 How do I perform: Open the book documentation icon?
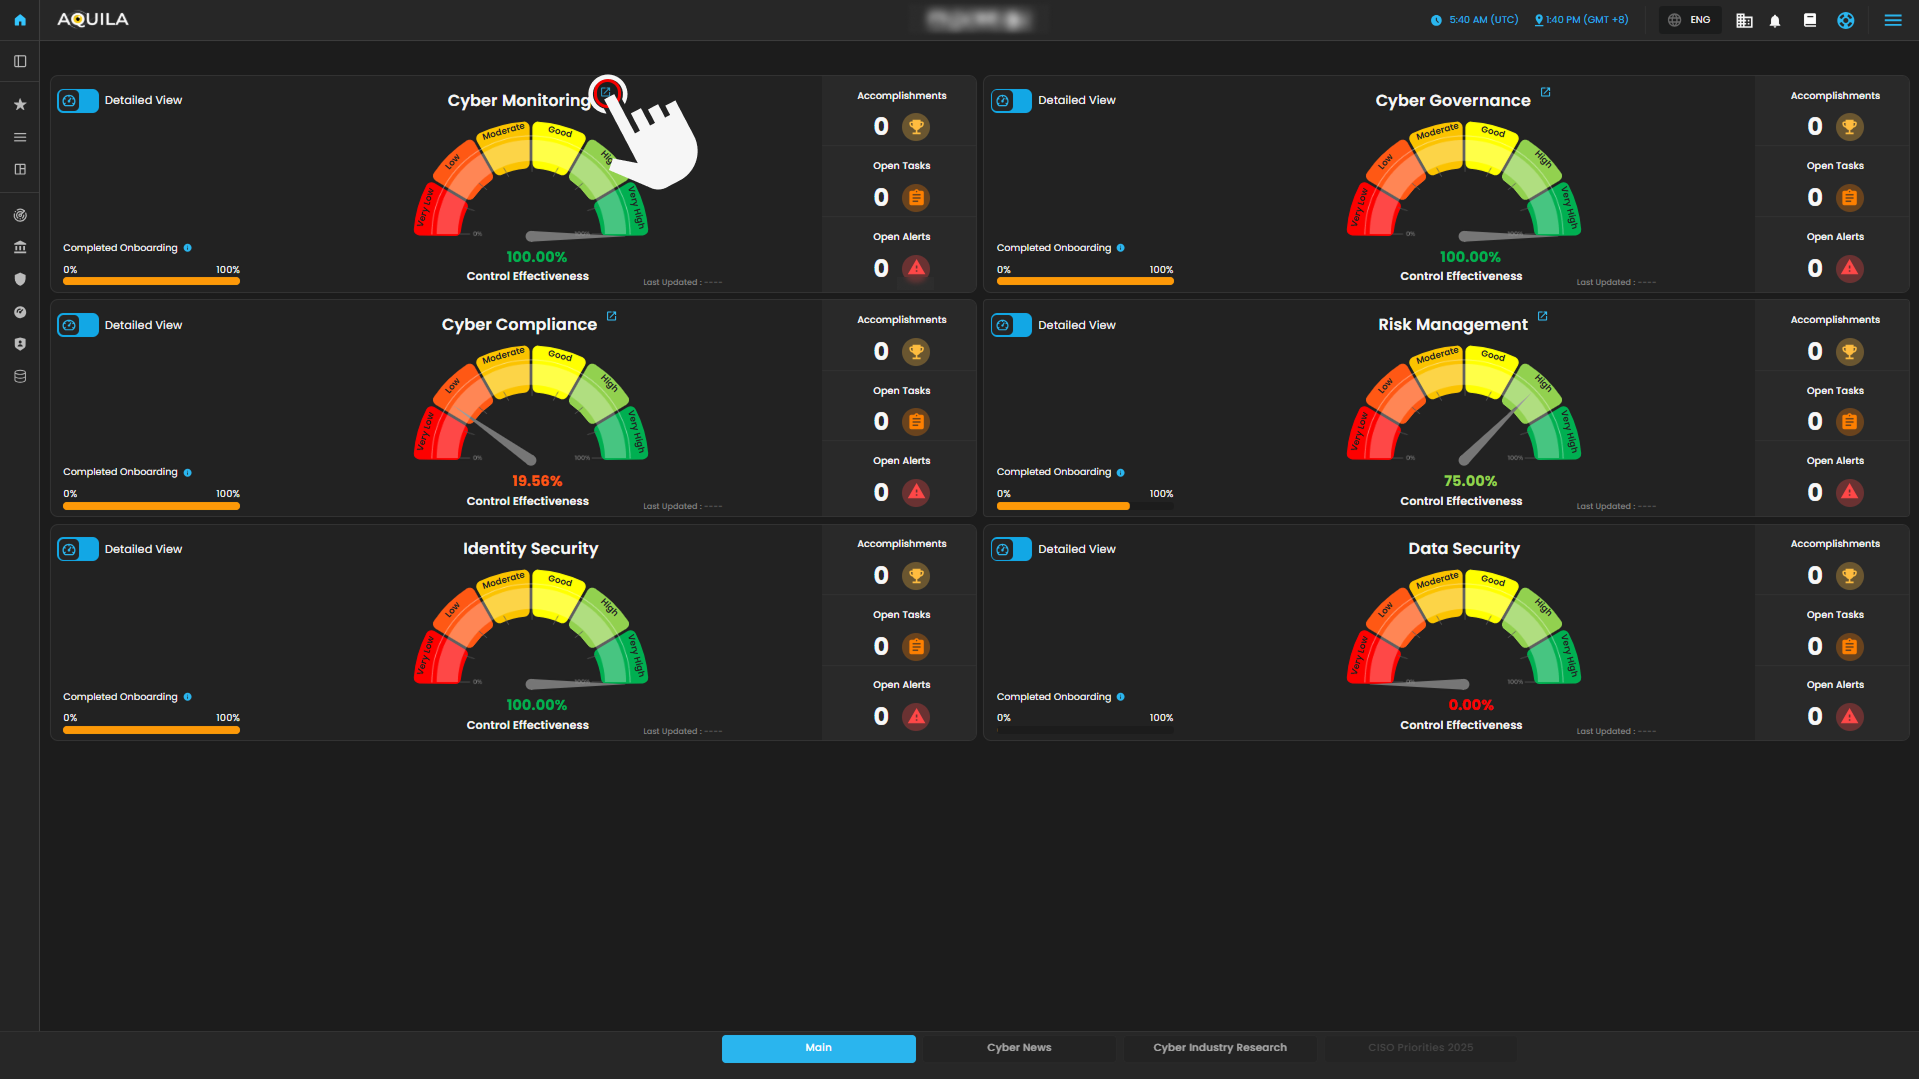coord(1809,20)
